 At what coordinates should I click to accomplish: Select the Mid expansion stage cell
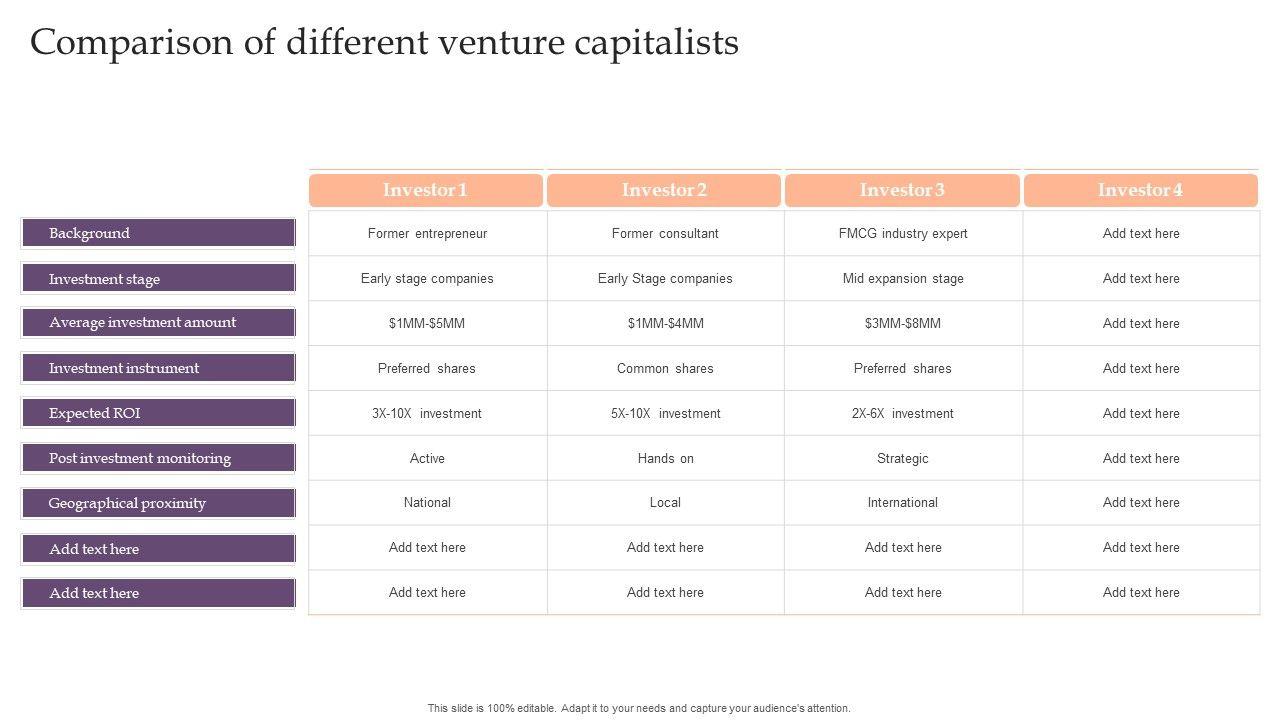[903, 279]
